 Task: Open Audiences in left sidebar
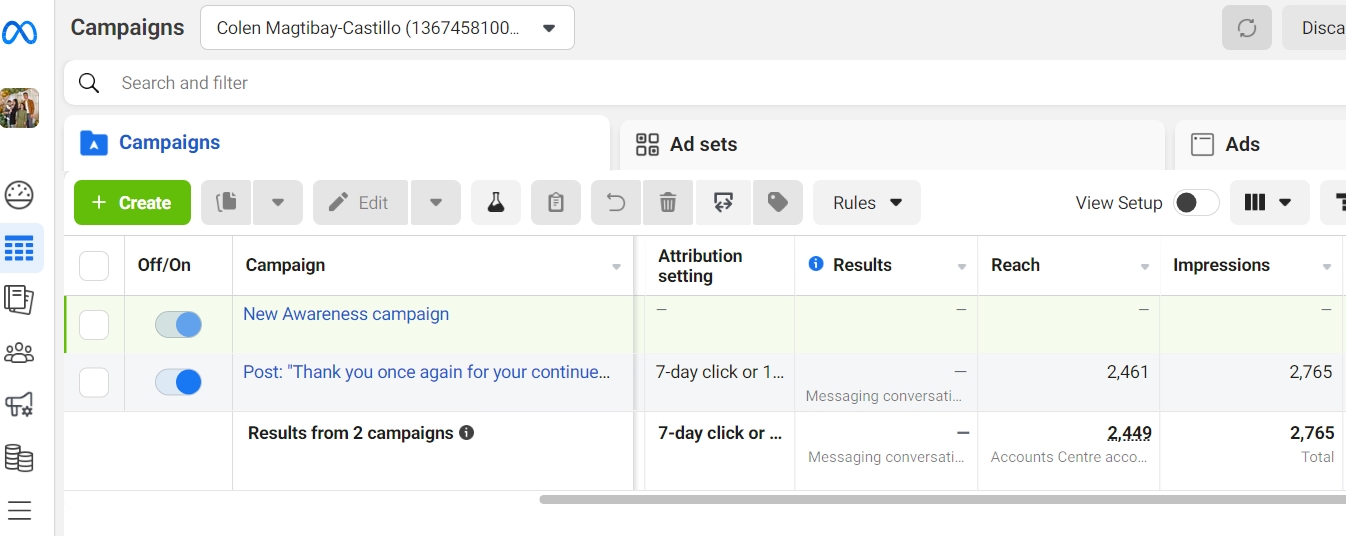pyautogui.click(x=19, y=352)
